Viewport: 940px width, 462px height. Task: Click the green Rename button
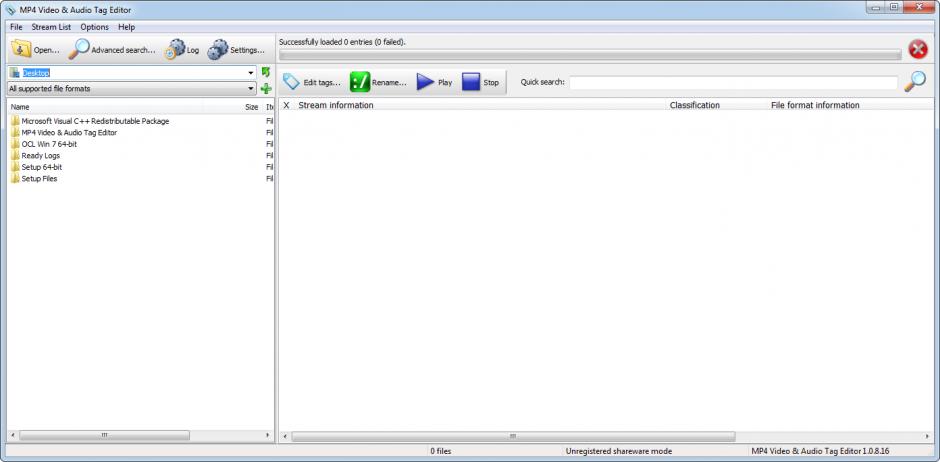pyautogui.click(x=378, y=82)
